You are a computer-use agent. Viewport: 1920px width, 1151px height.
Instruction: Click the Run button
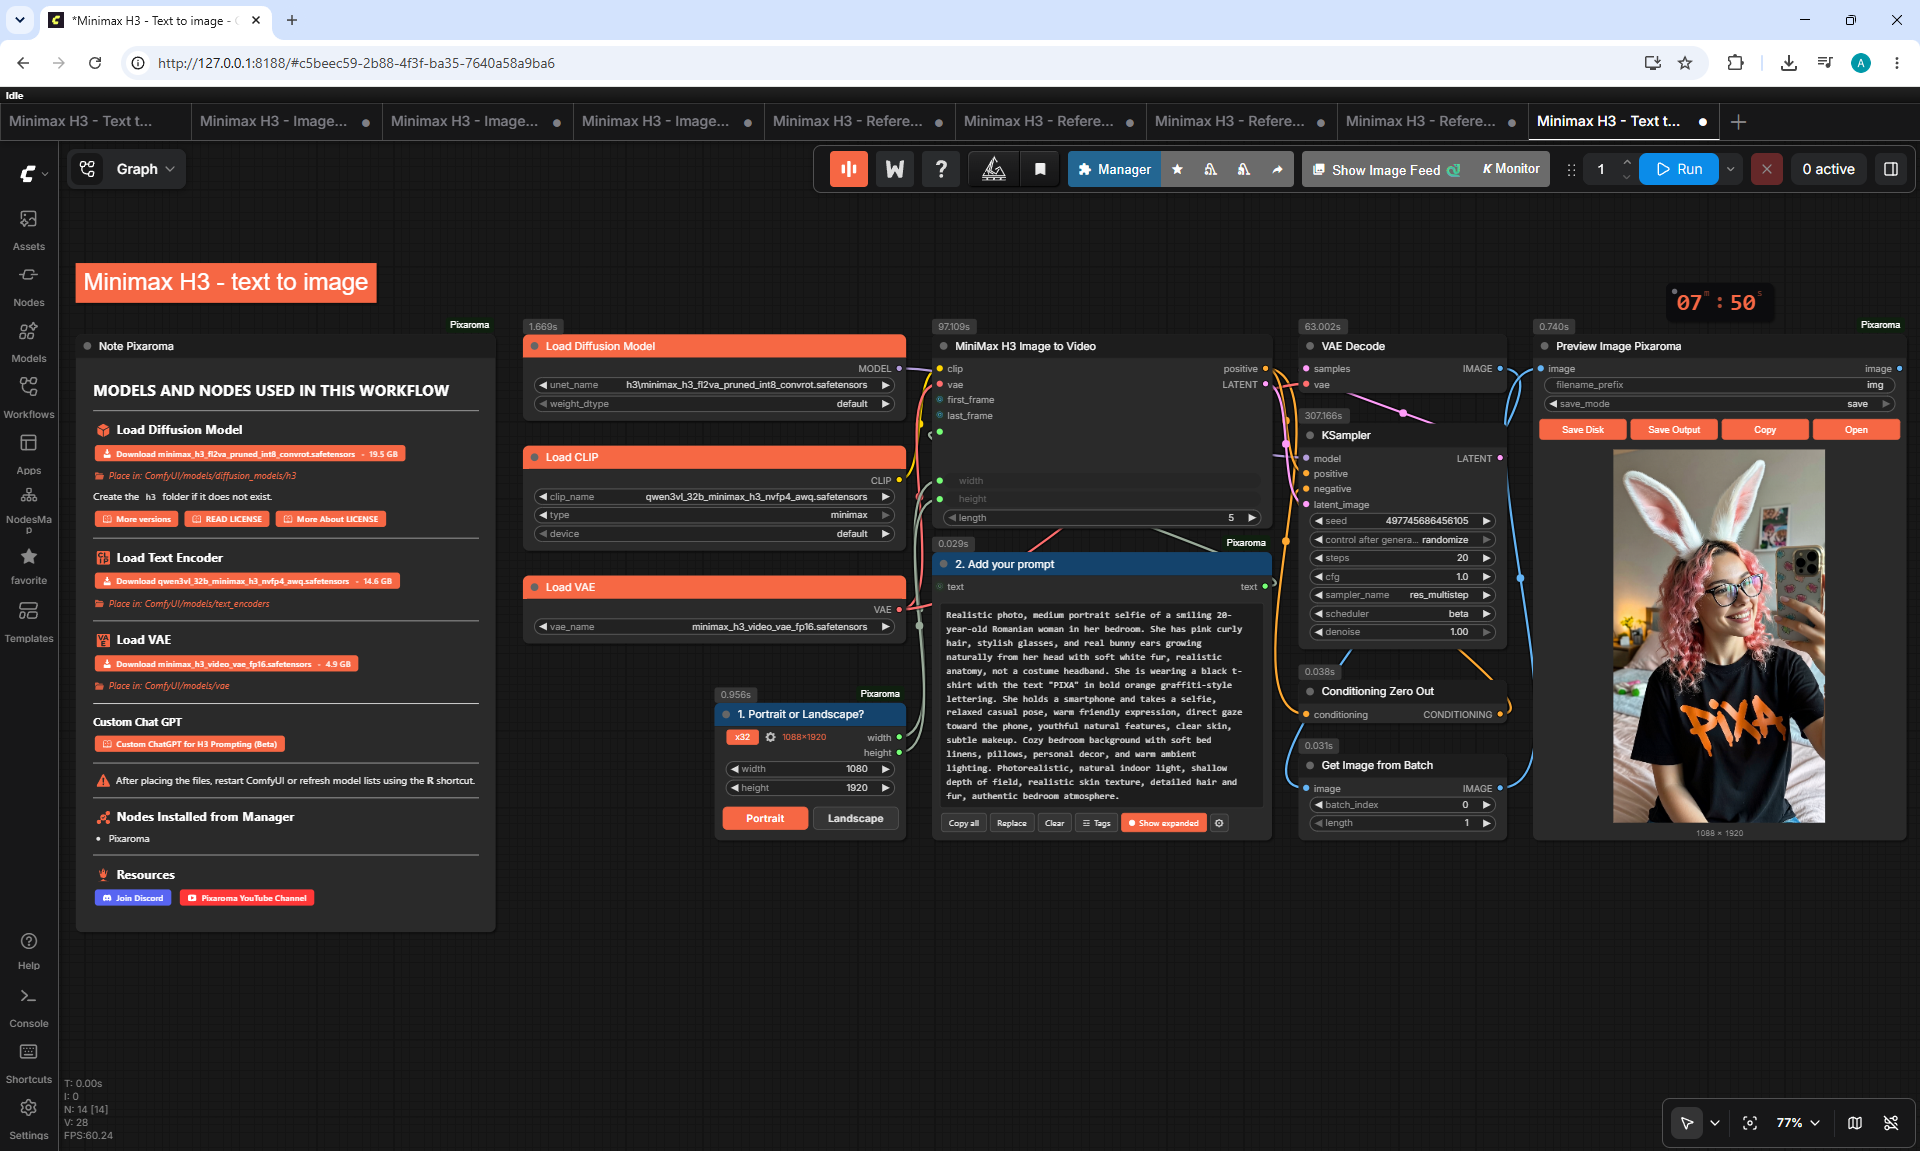pos(1678,169)
